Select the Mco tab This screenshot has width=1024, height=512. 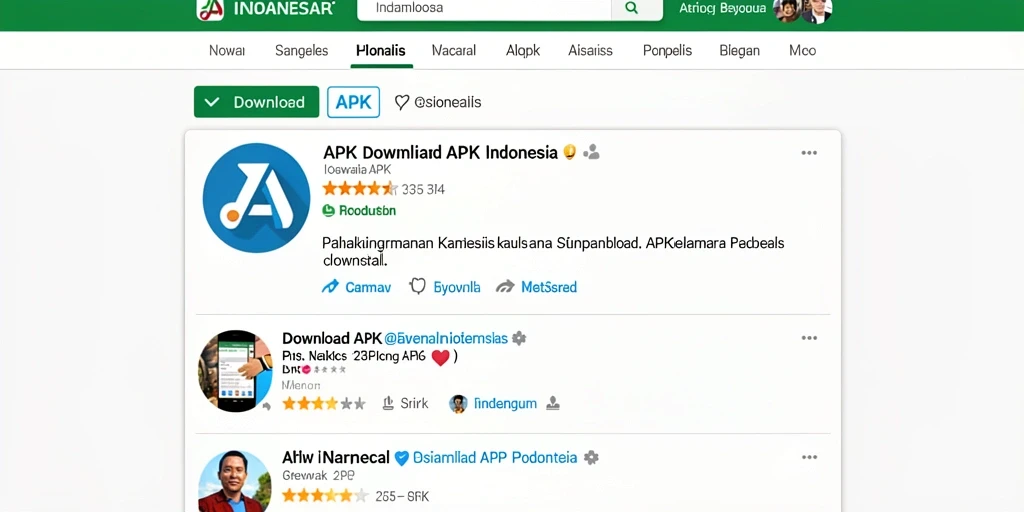(802, 50)
